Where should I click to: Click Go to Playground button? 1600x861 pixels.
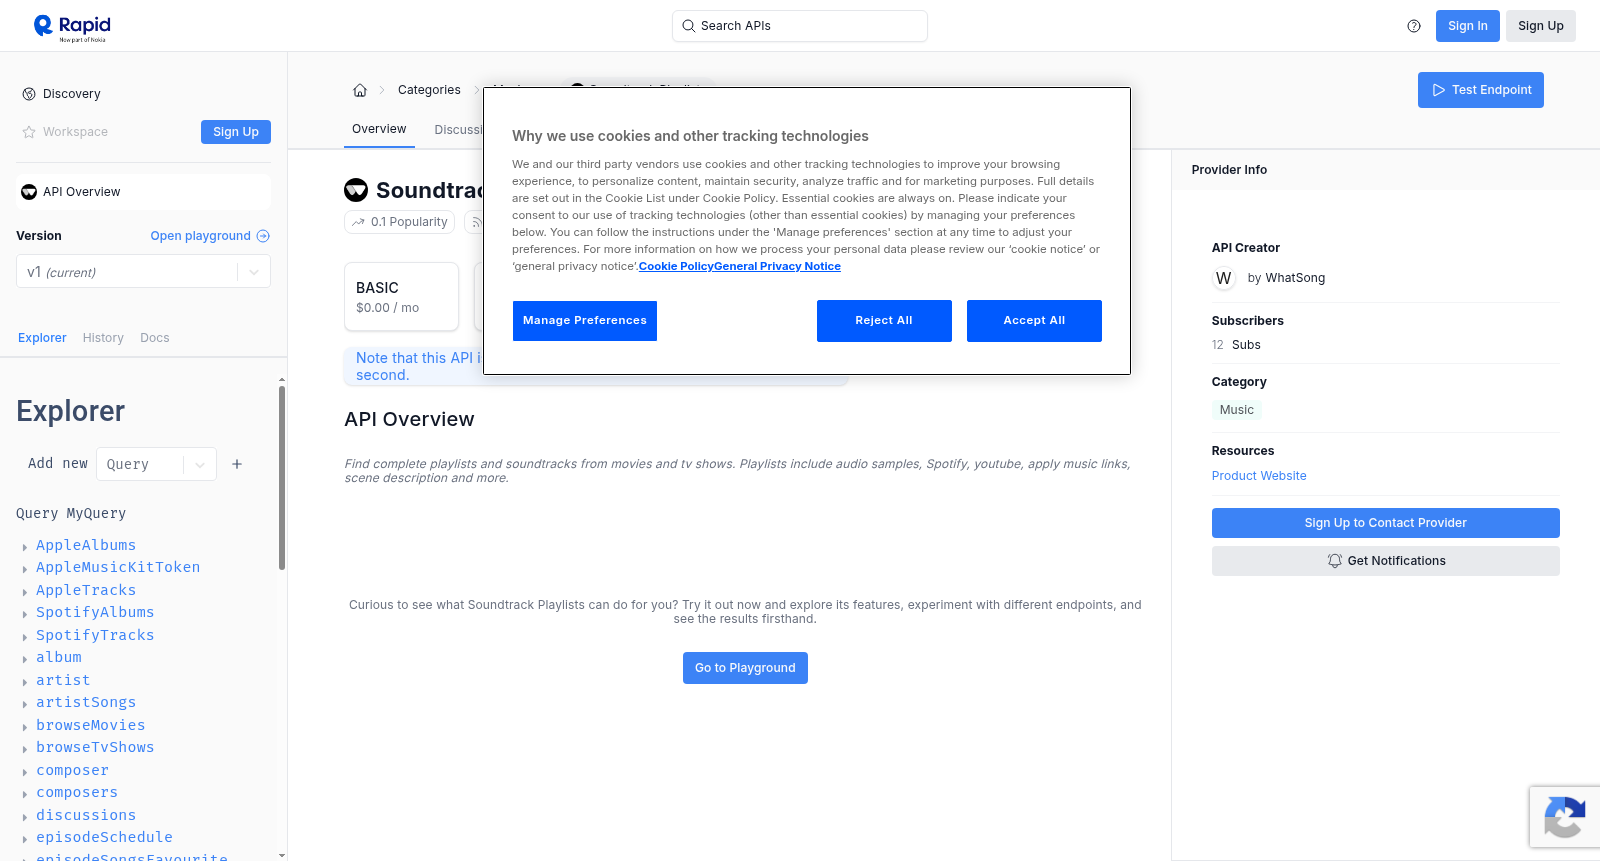745,668
